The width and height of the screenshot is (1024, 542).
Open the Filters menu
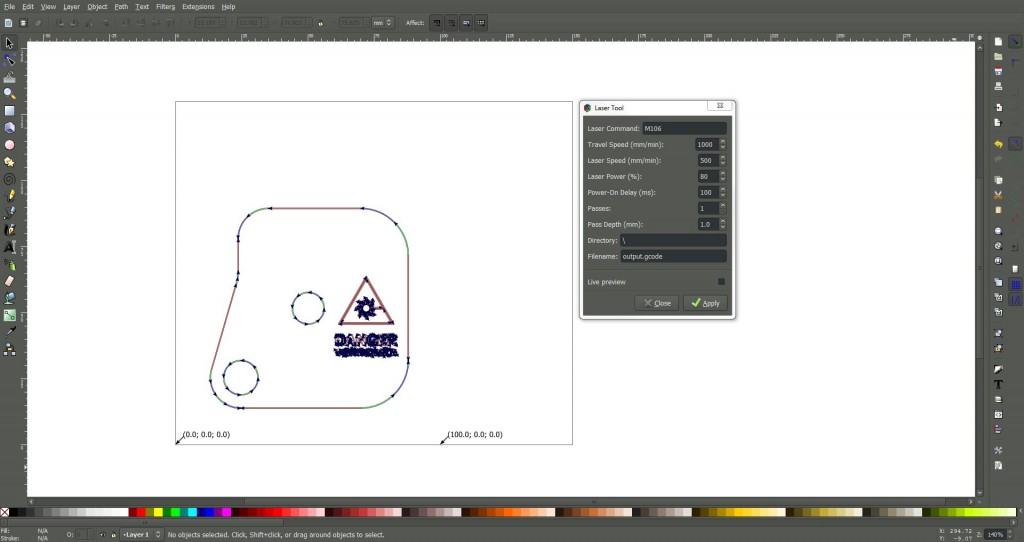(x=165, y=7)
